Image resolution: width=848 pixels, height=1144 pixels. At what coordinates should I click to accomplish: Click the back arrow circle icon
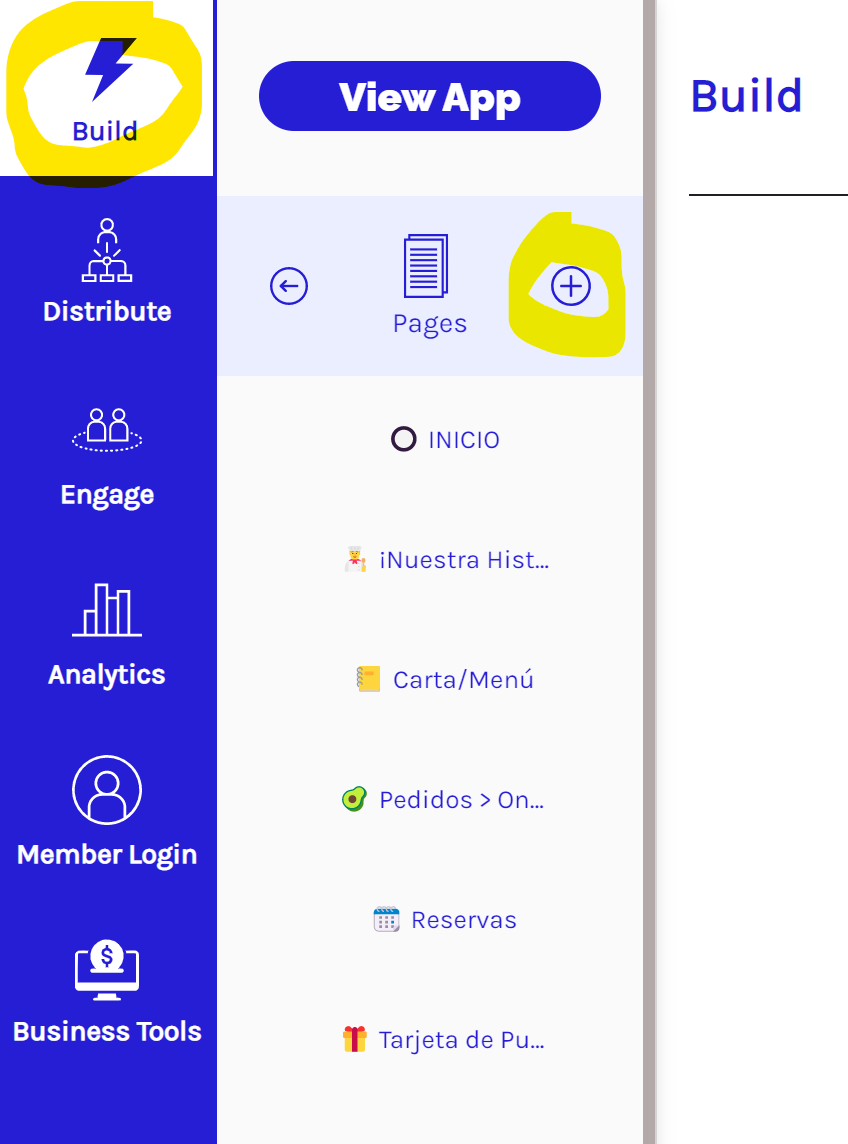(289, 286)
